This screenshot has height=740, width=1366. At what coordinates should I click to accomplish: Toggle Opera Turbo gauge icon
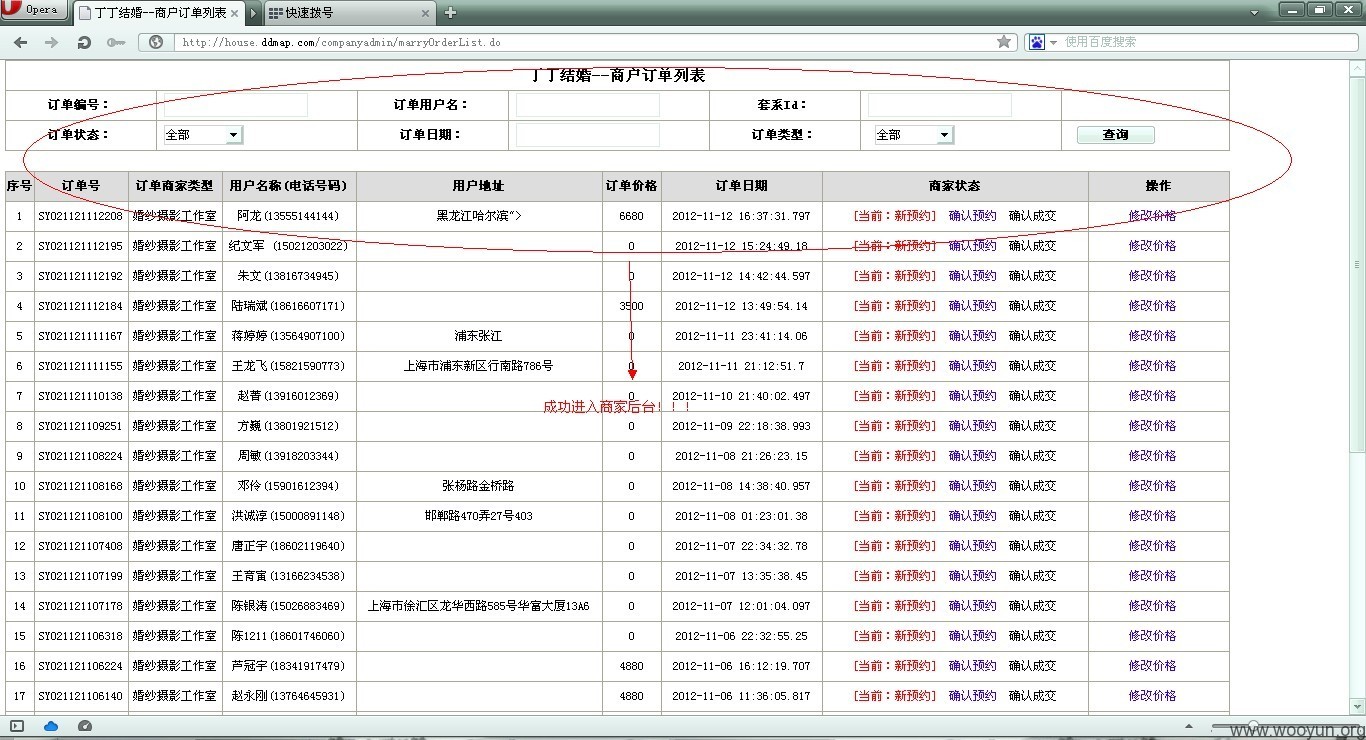pyautogui.click(x=85, y=726)
